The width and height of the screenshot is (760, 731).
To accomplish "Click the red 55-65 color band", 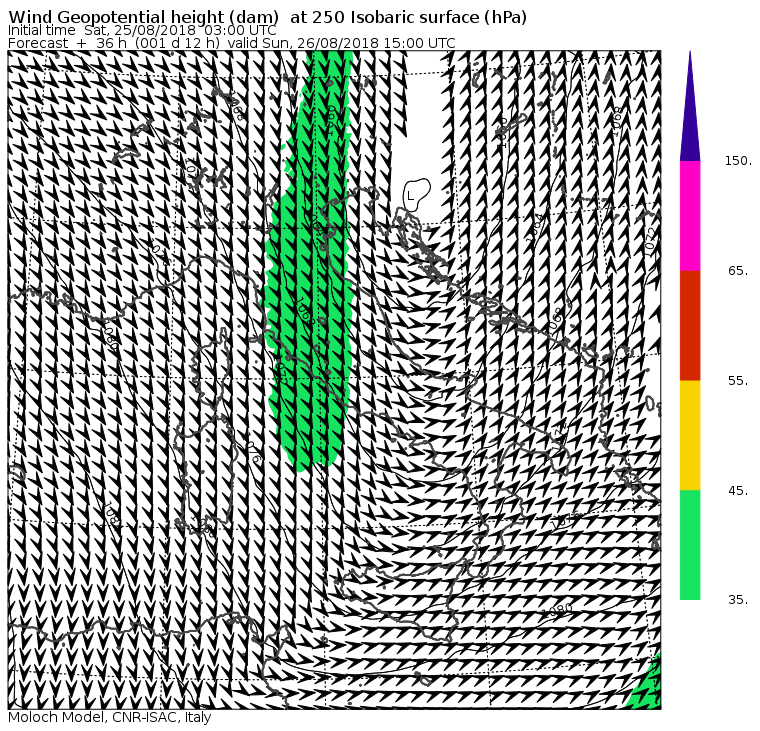I will pos(690,326).
